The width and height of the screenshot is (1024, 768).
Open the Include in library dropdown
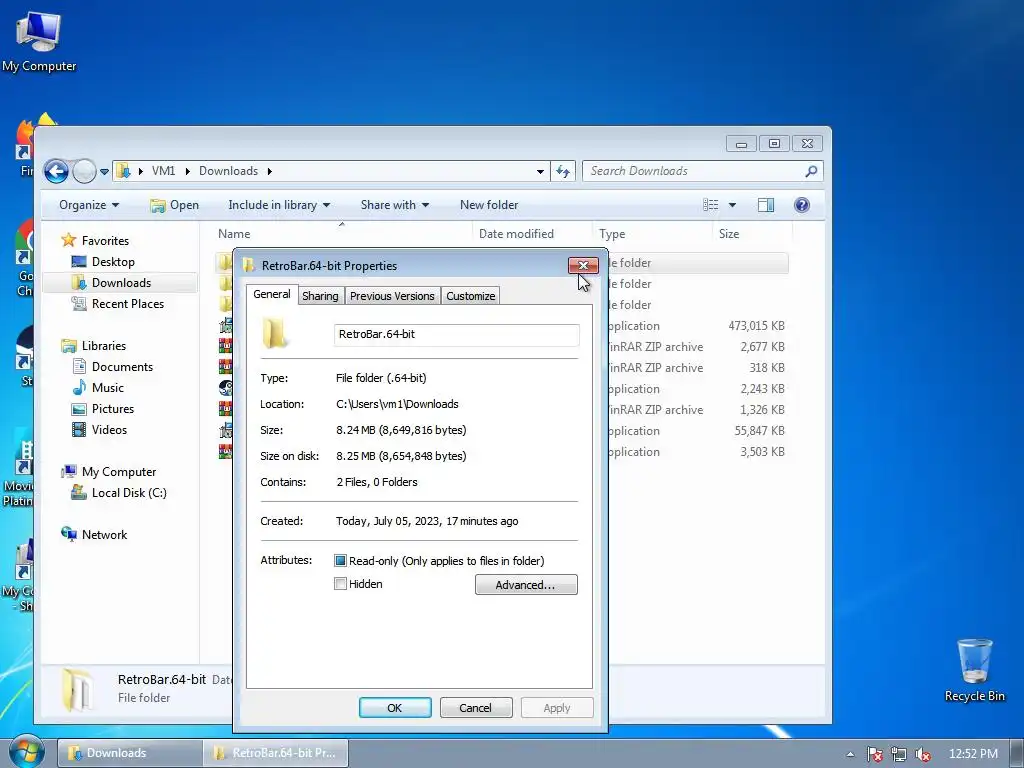(x=279, y=205)
